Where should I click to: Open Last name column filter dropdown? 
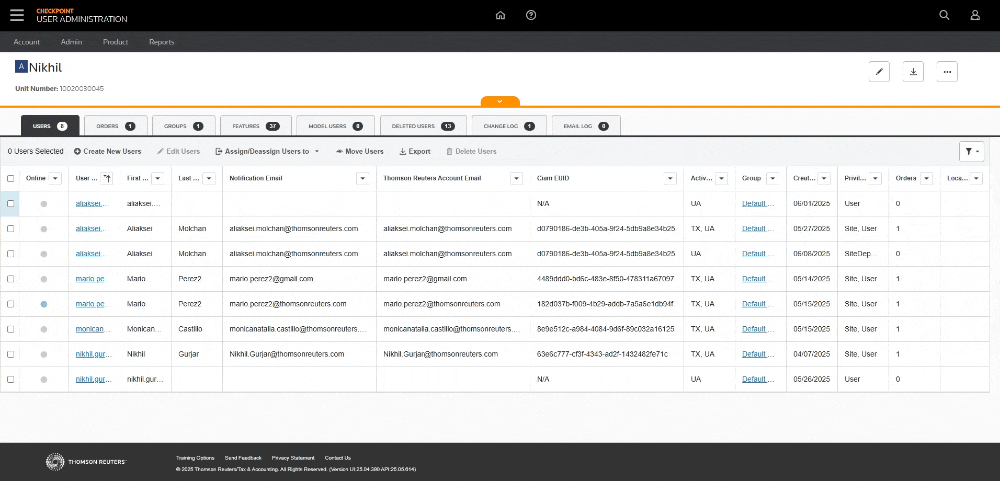(209, 179)
